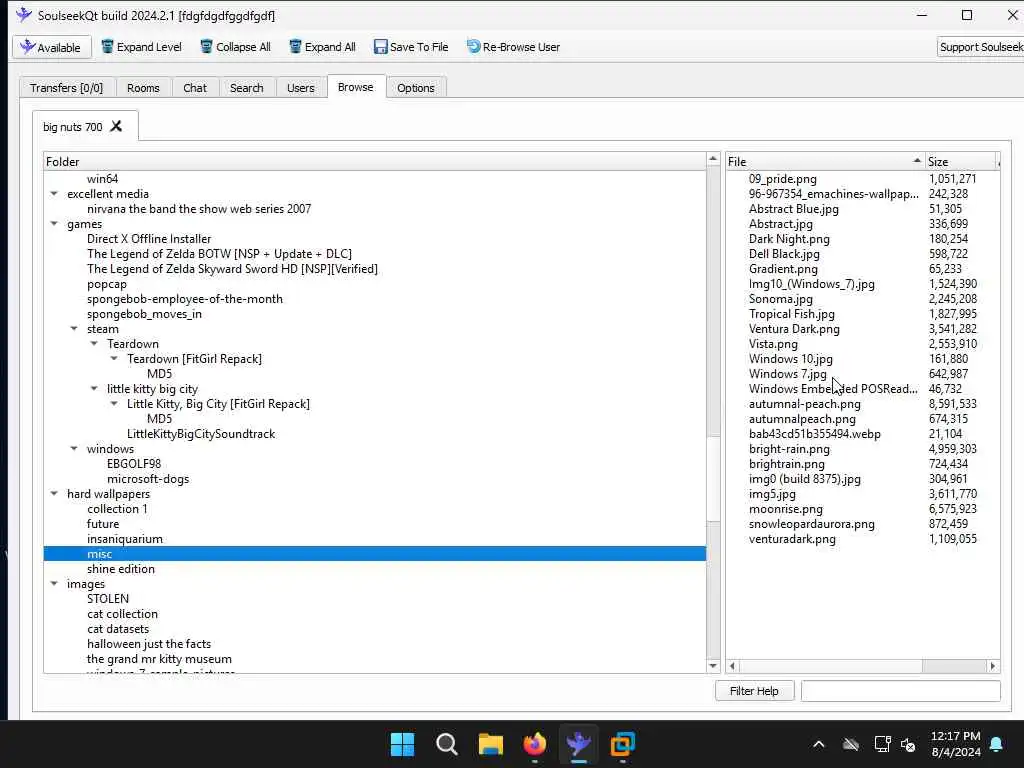1024x768 pixels.
Task: Select 'LittleKittyBigCitySoundtrack' folder
Action: pos(201,434)
